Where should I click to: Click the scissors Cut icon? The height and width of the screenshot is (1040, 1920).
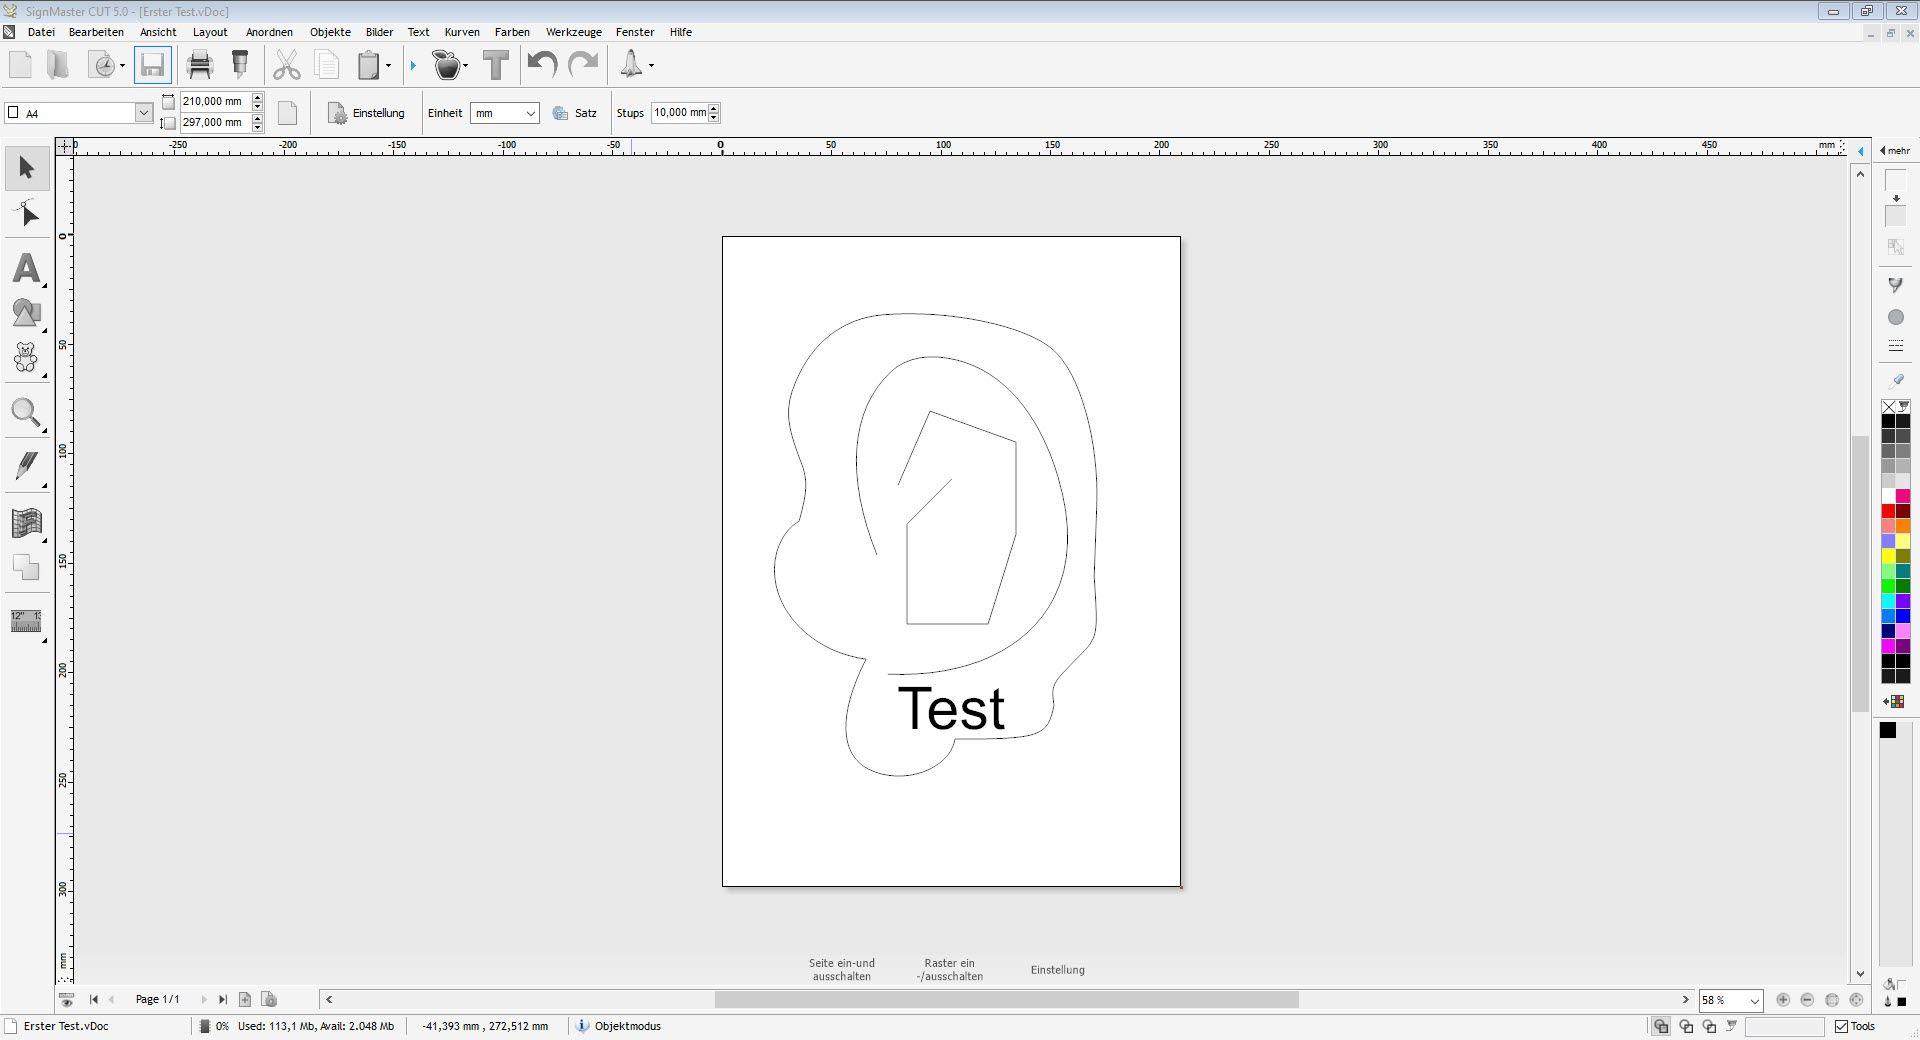(286, 66)
